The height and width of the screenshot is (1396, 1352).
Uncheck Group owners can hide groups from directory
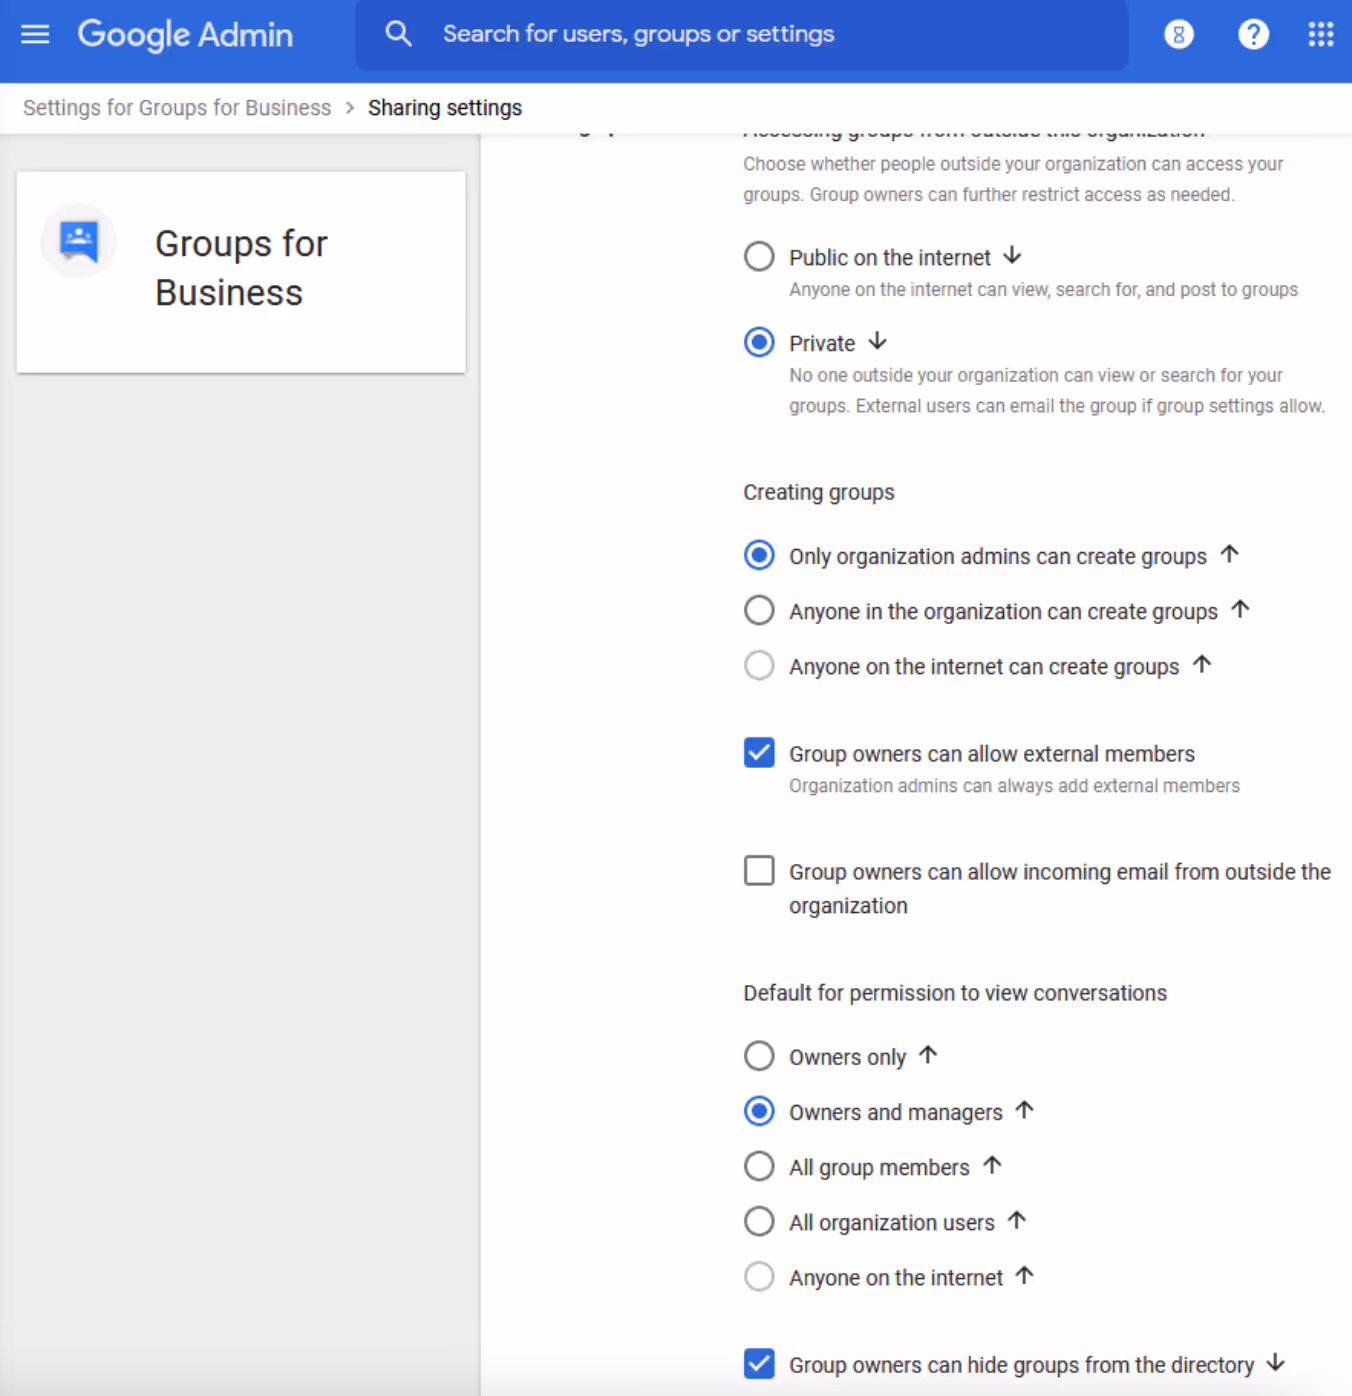759,1364
